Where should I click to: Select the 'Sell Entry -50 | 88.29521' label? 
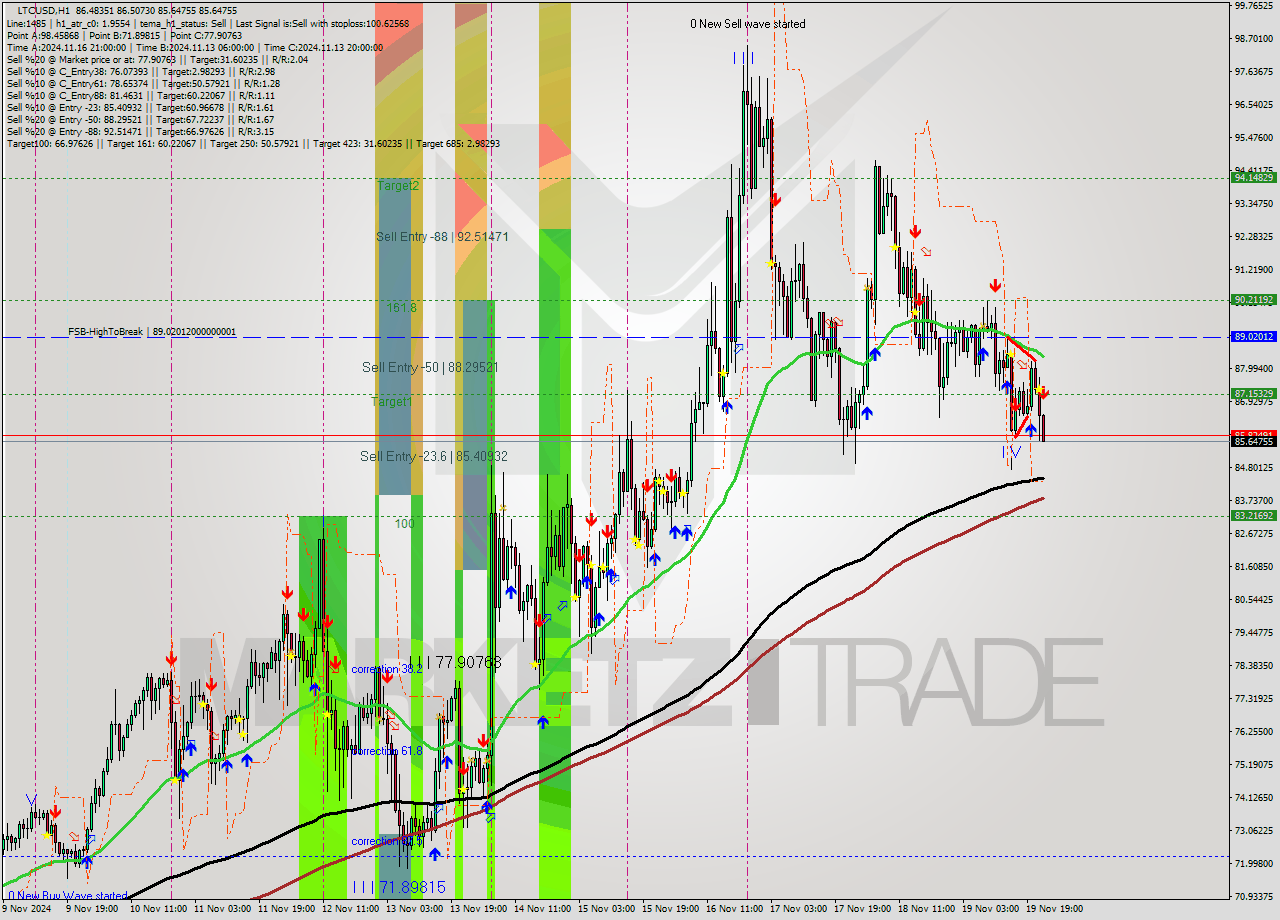[430, 367]
